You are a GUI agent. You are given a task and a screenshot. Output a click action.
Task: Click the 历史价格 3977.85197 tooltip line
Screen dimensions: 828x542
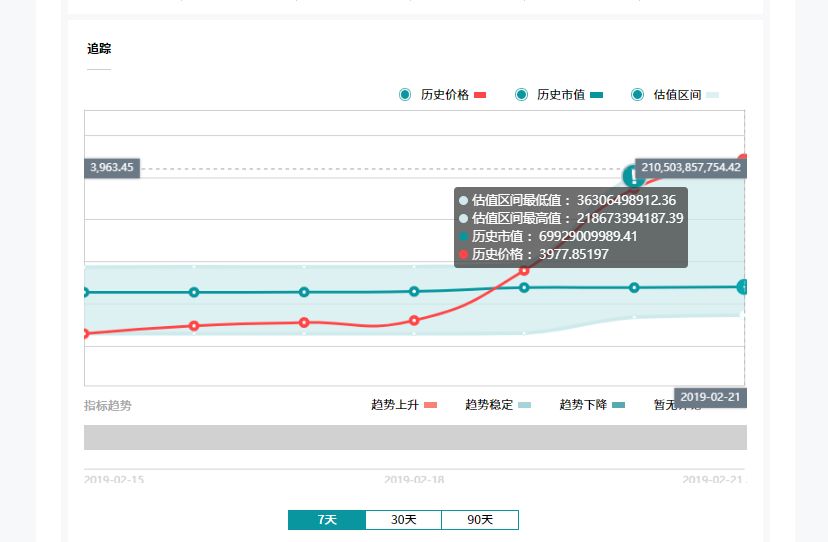click(534, 254)
